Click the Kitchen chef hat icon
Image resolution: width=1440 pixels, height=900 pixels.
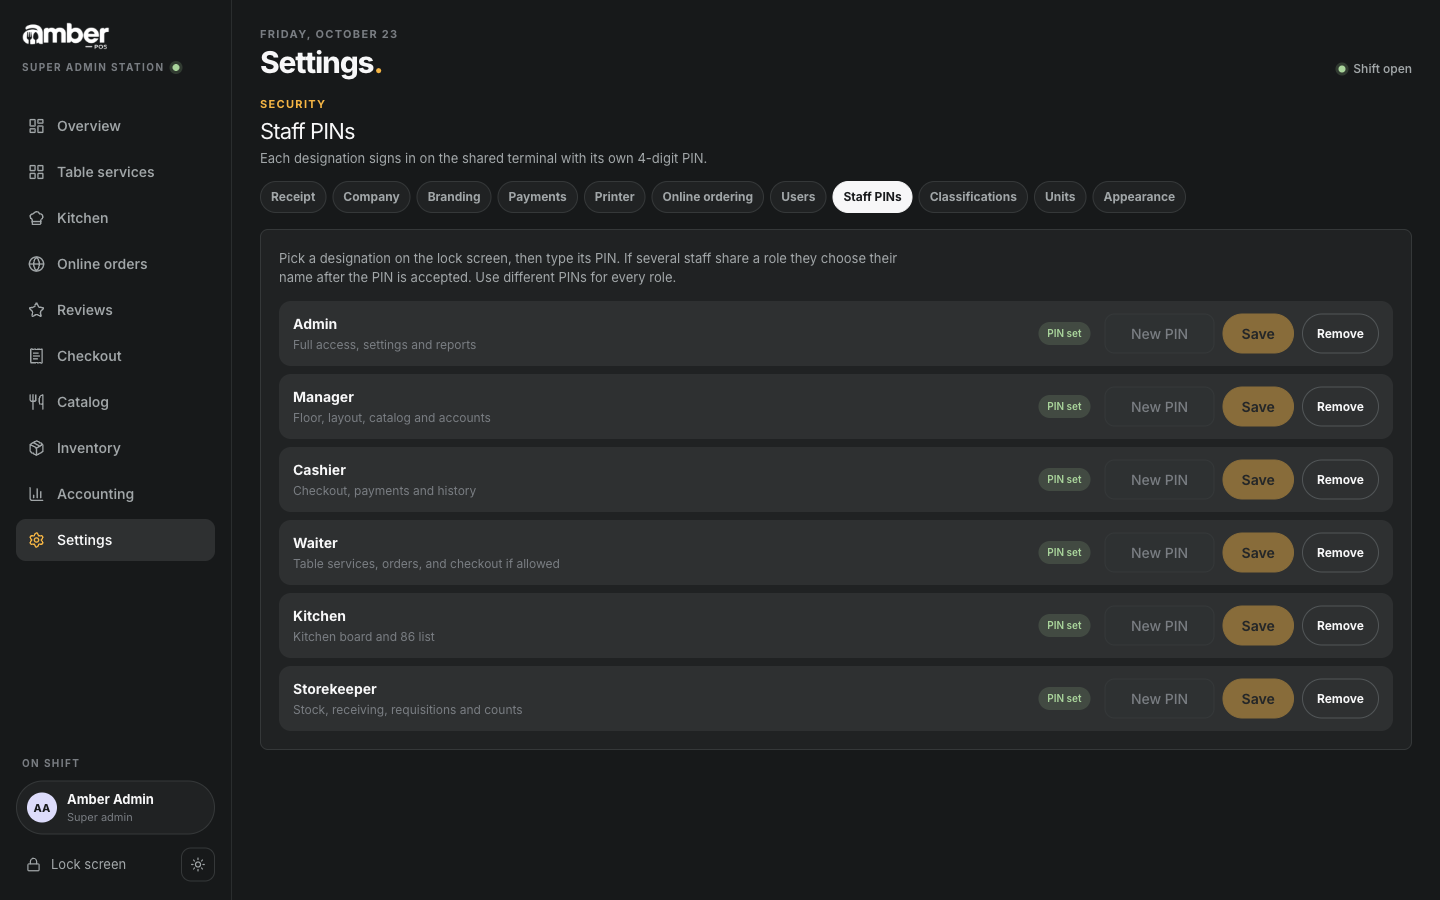pyautogui.click(x=36, y=218)
